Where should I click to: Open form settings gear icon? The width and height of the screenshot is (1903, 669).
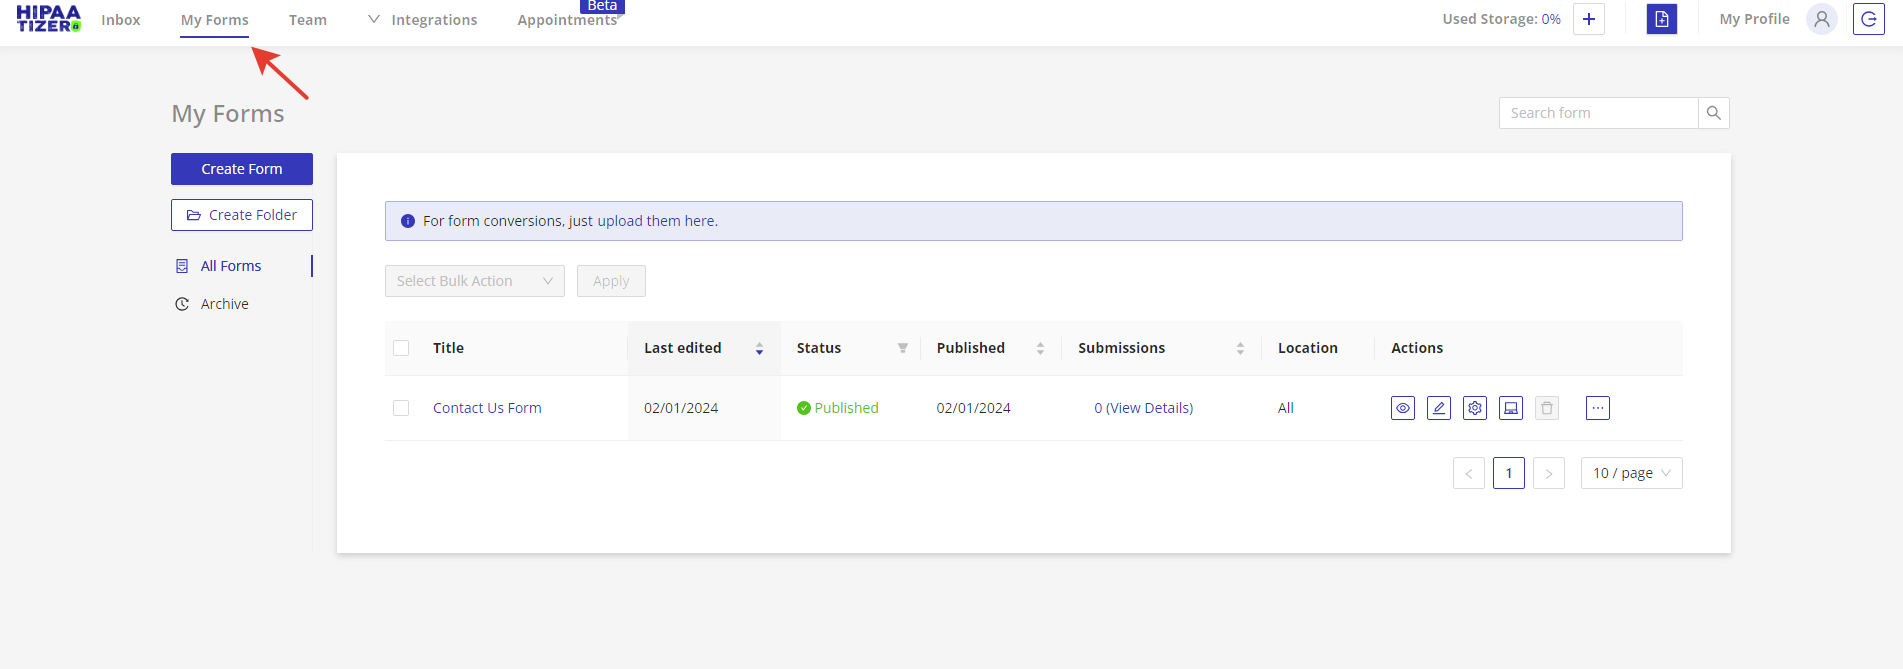(x=1474, y=408)
